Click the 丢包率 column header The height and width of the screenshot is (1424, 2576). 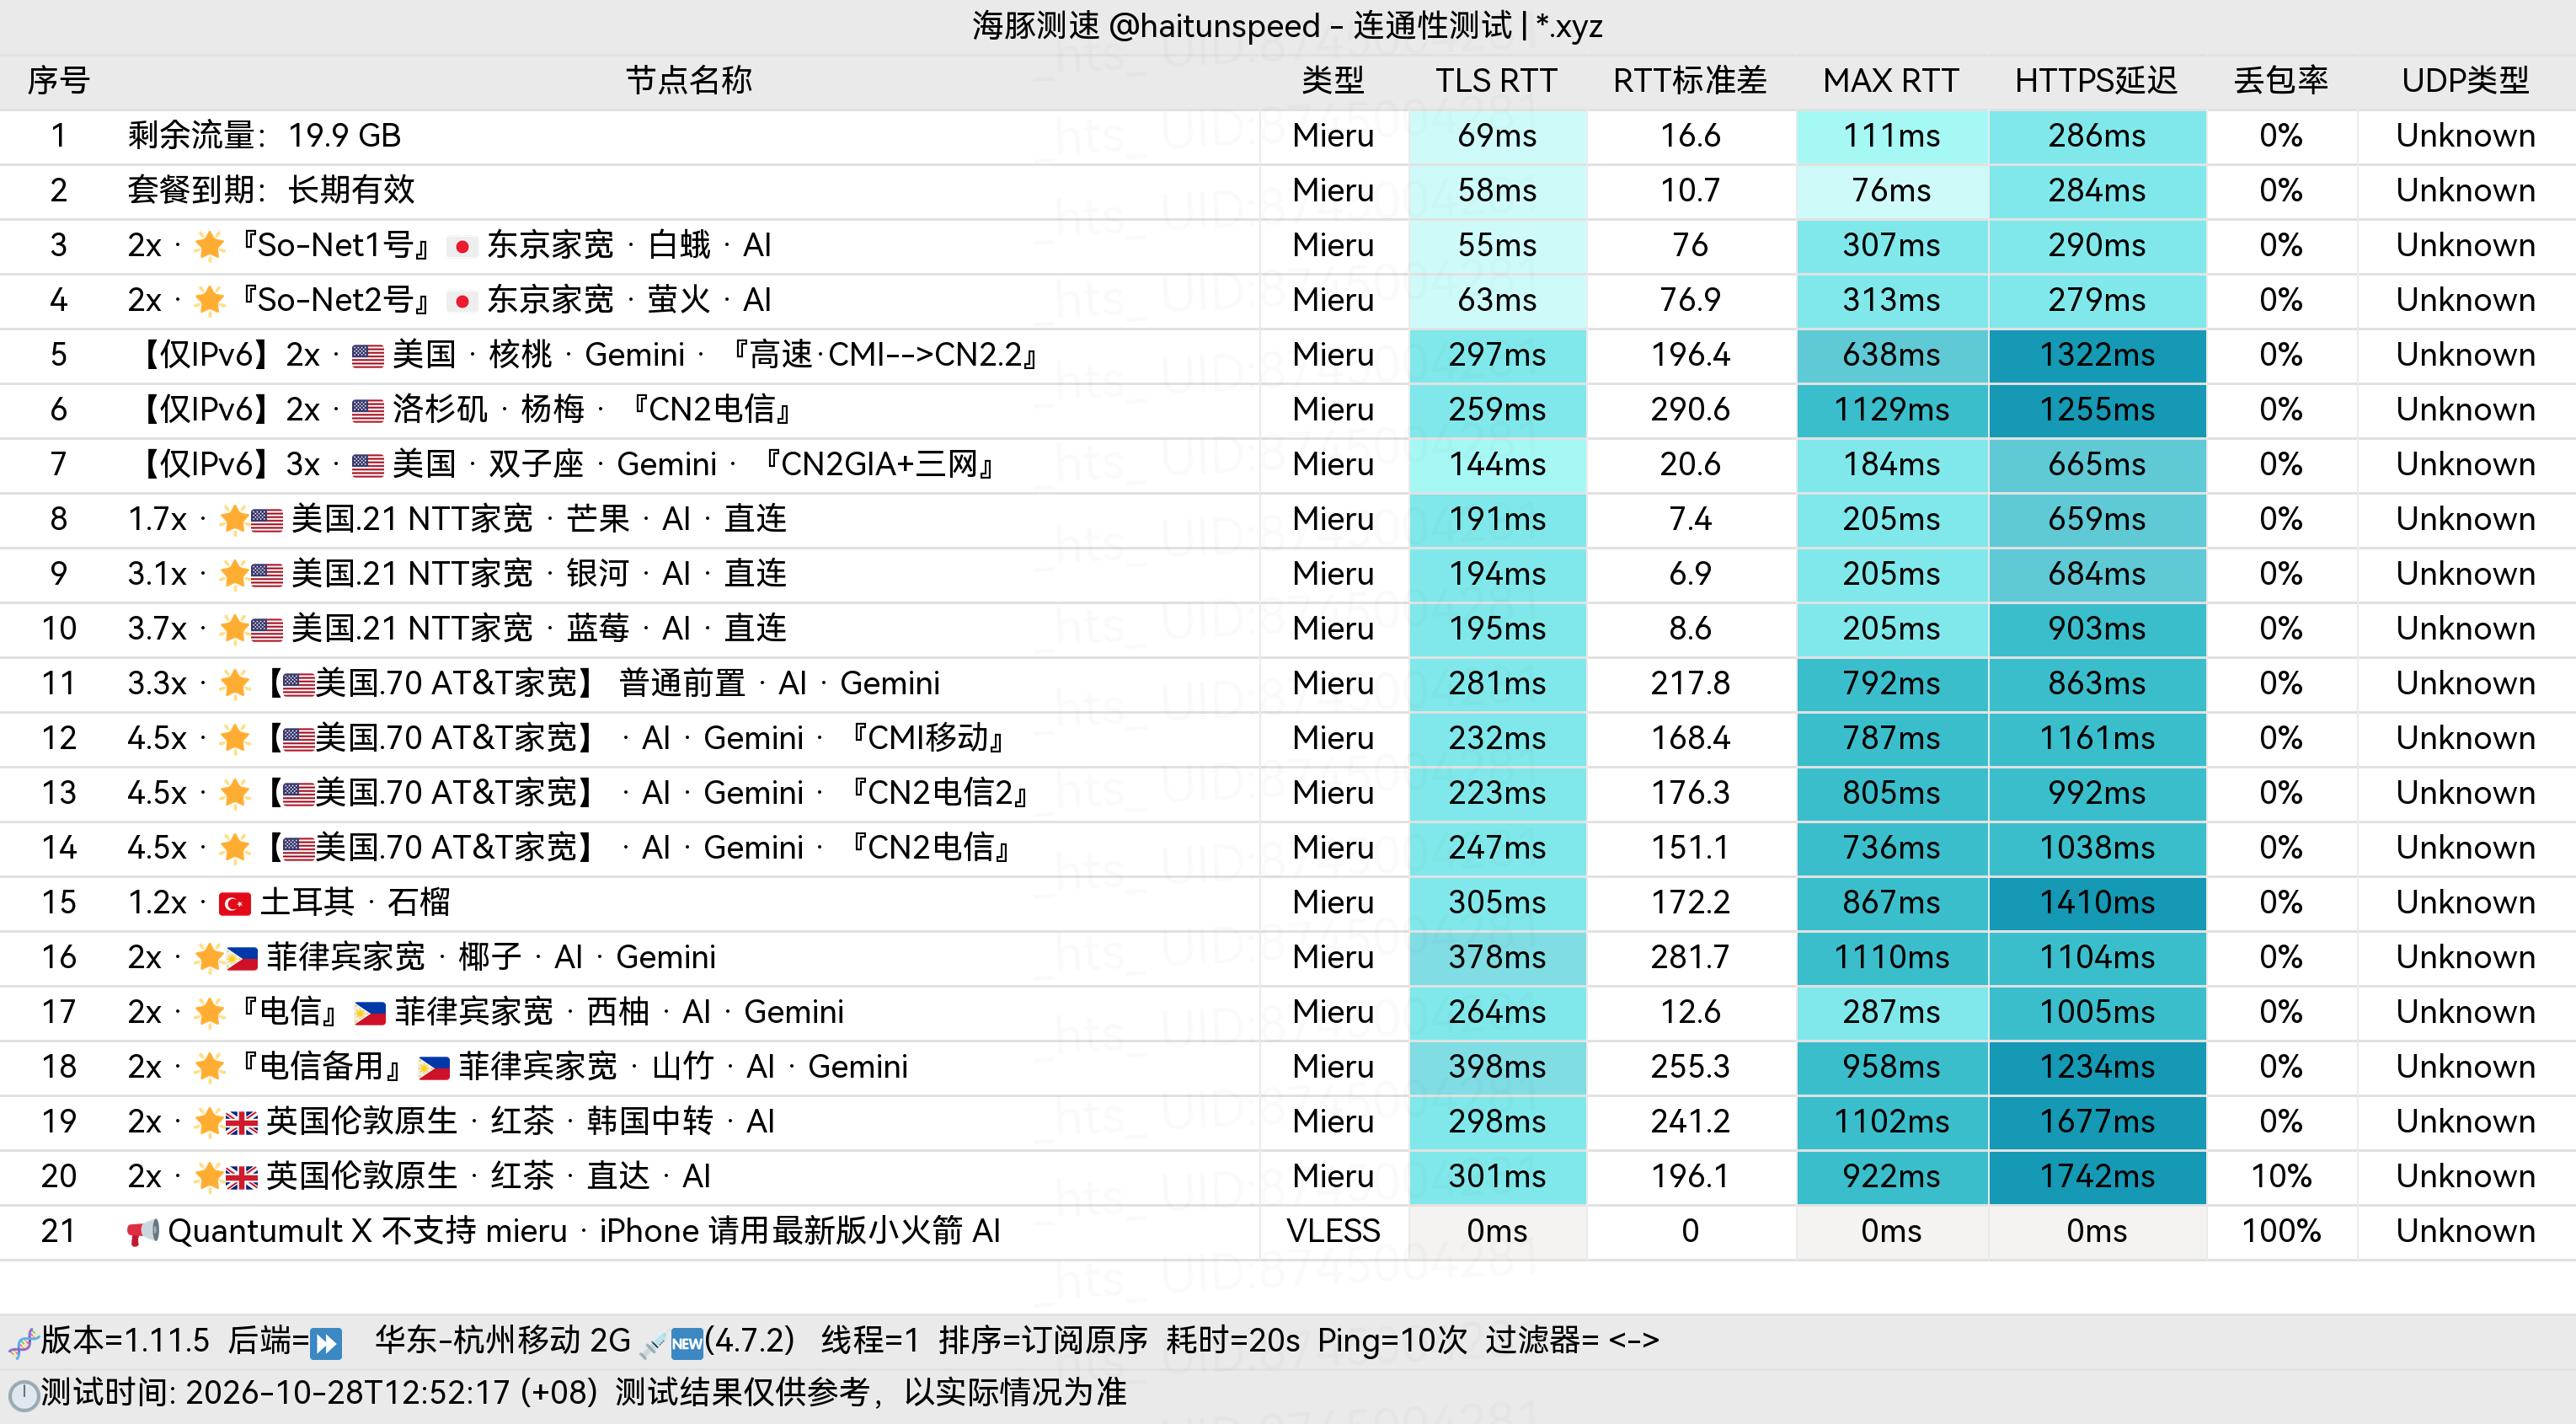click(2281, 80)
